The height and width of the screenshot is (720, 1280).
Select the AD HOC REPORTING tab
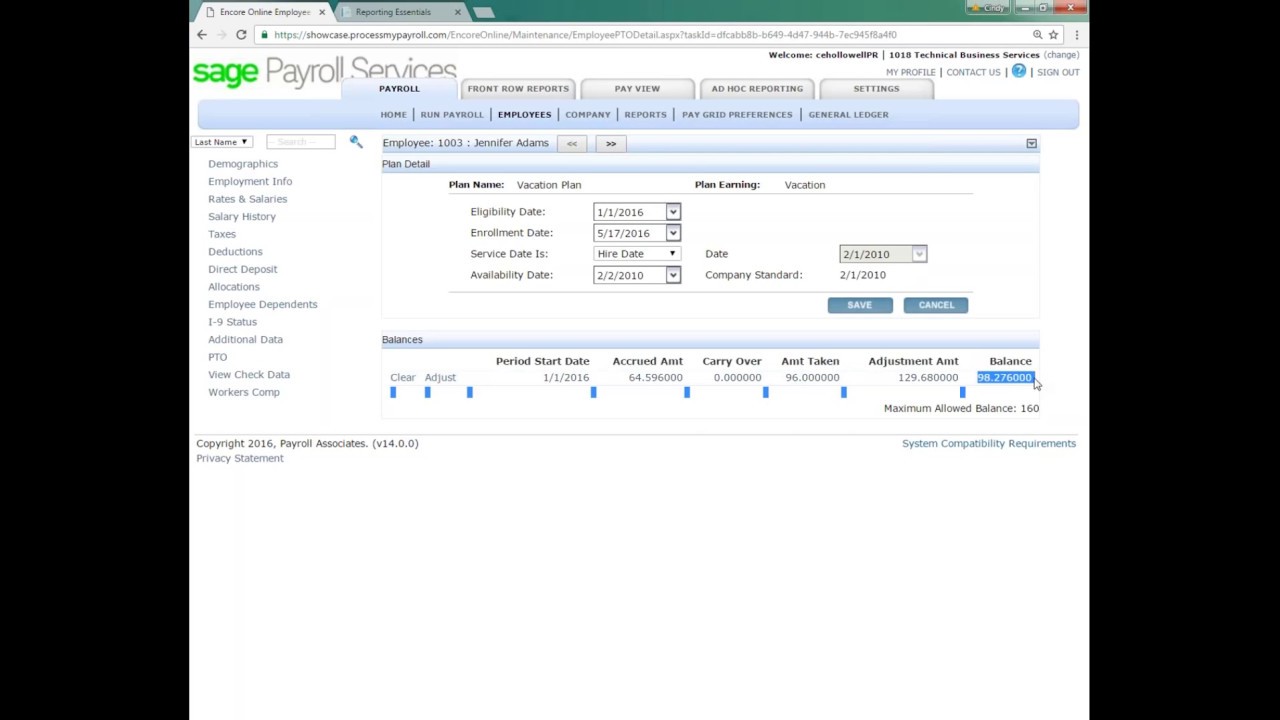click(x=757, y=88)
